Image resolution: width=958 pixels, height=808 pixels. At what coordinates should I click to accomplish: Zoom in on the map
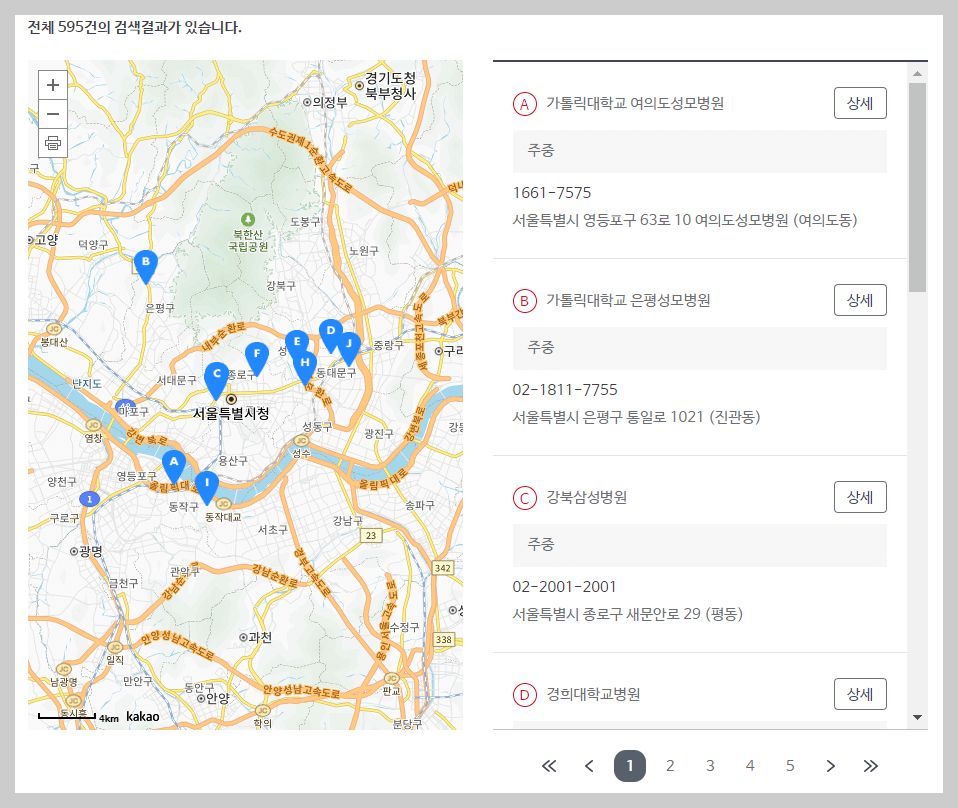(x=52, y=85)
